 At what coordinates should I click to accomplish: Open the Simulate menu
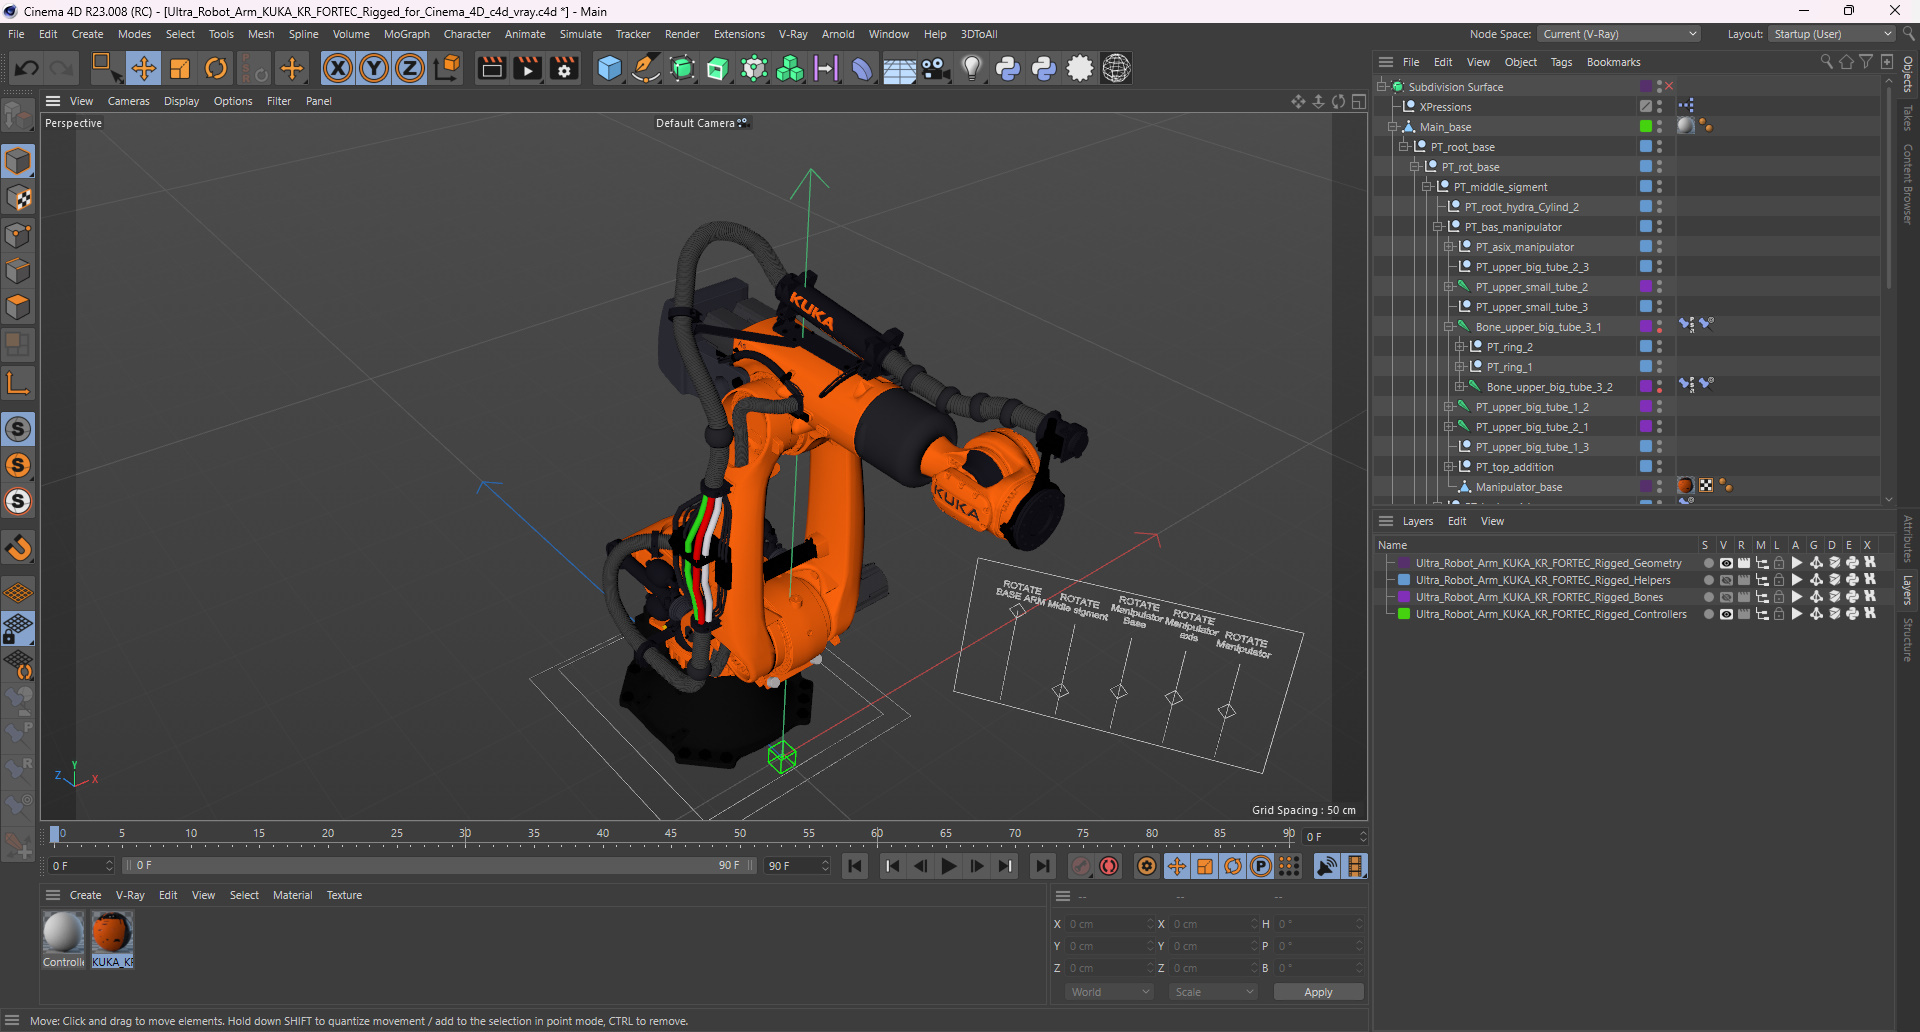580,34
